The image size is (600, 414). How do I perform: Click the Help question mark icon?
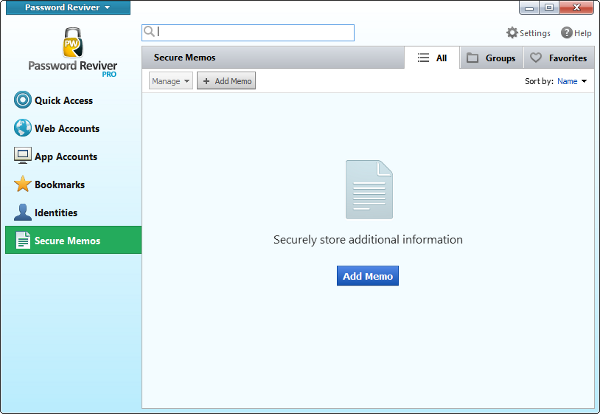pyautogui.click(x=566, y=33)
